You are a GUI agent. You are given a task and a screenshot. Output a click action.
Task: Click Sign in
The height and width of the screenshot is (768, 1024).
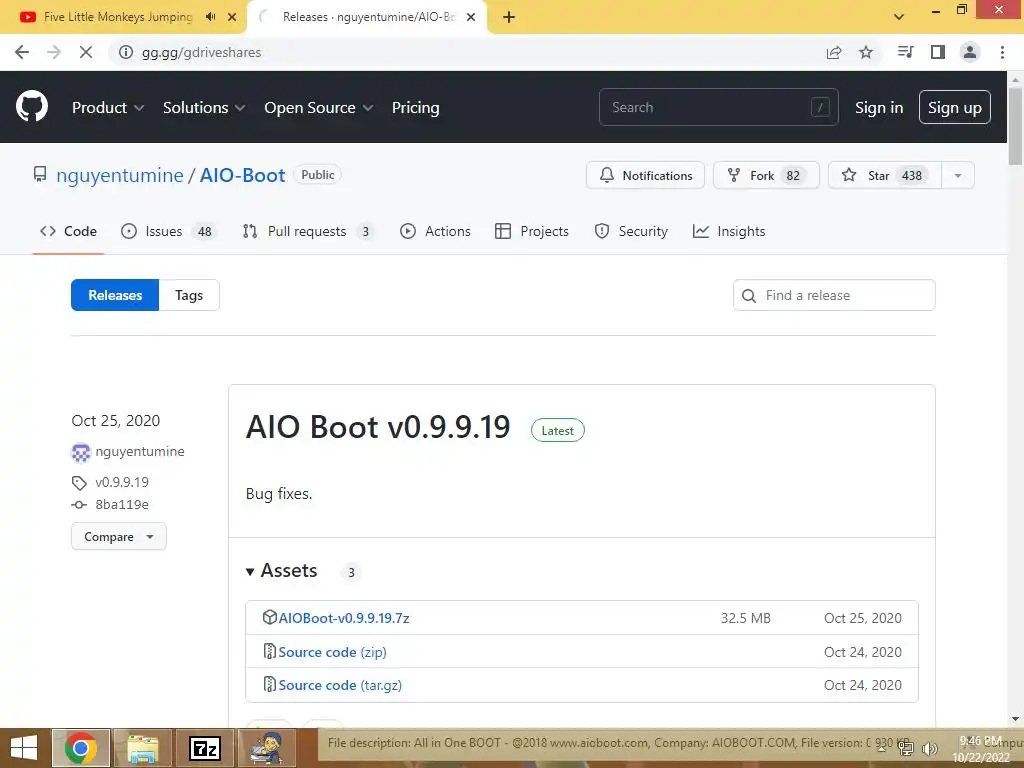879,108
